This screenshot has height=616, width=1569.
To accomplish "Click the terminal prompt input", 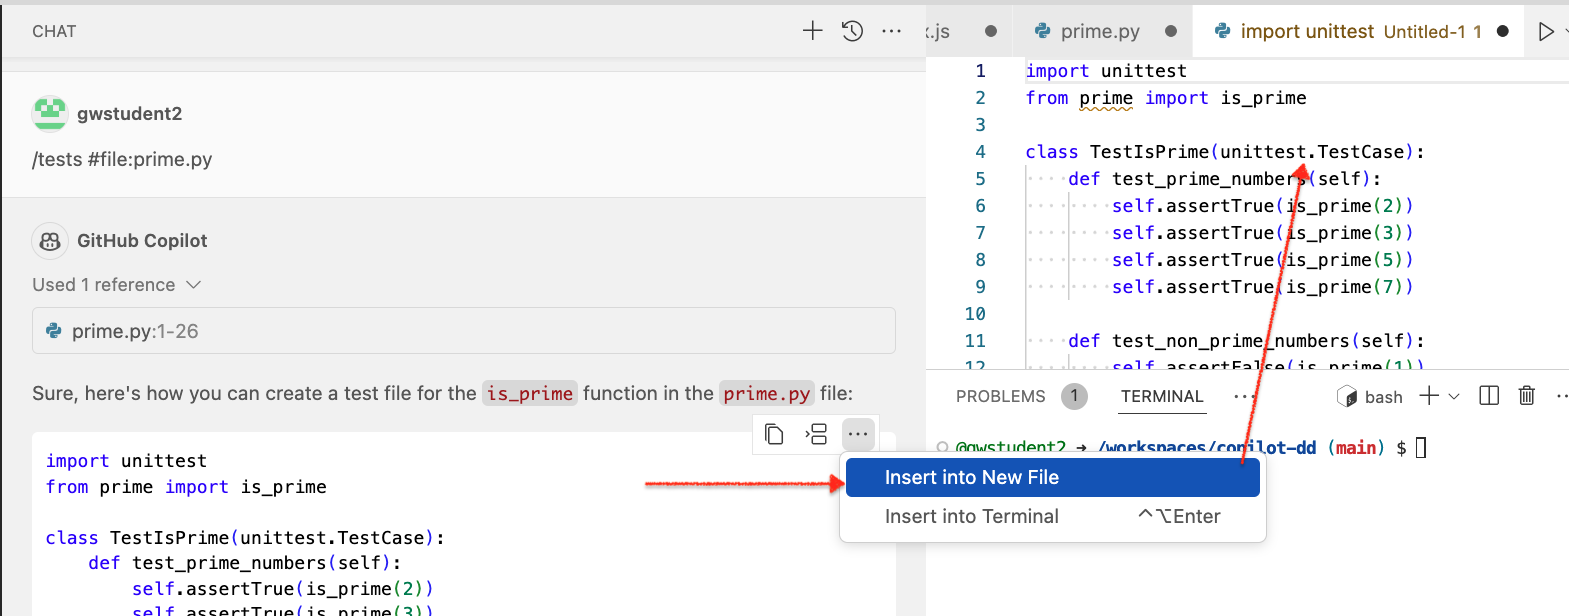I will pos(1421,447).
